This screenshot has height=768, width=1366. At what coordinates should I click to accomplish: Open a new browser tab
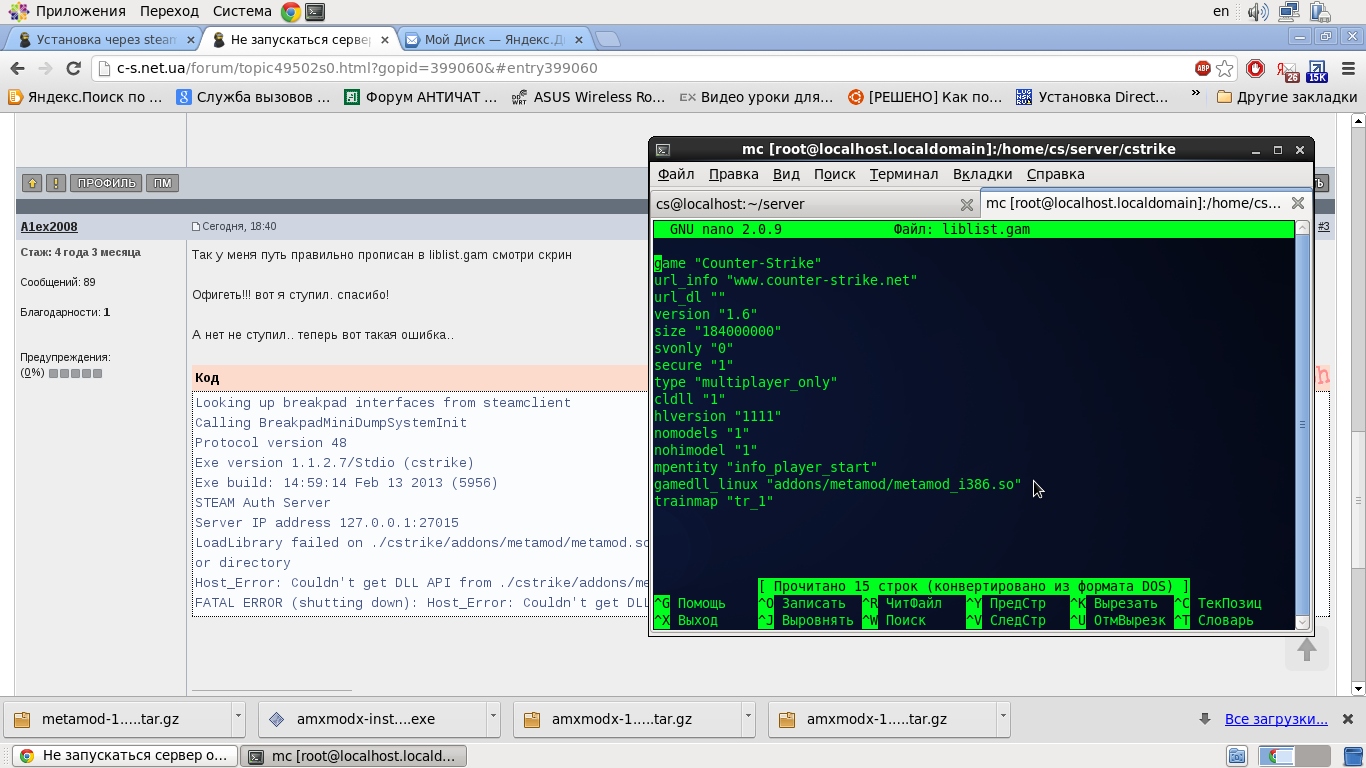tap(608, 39)
